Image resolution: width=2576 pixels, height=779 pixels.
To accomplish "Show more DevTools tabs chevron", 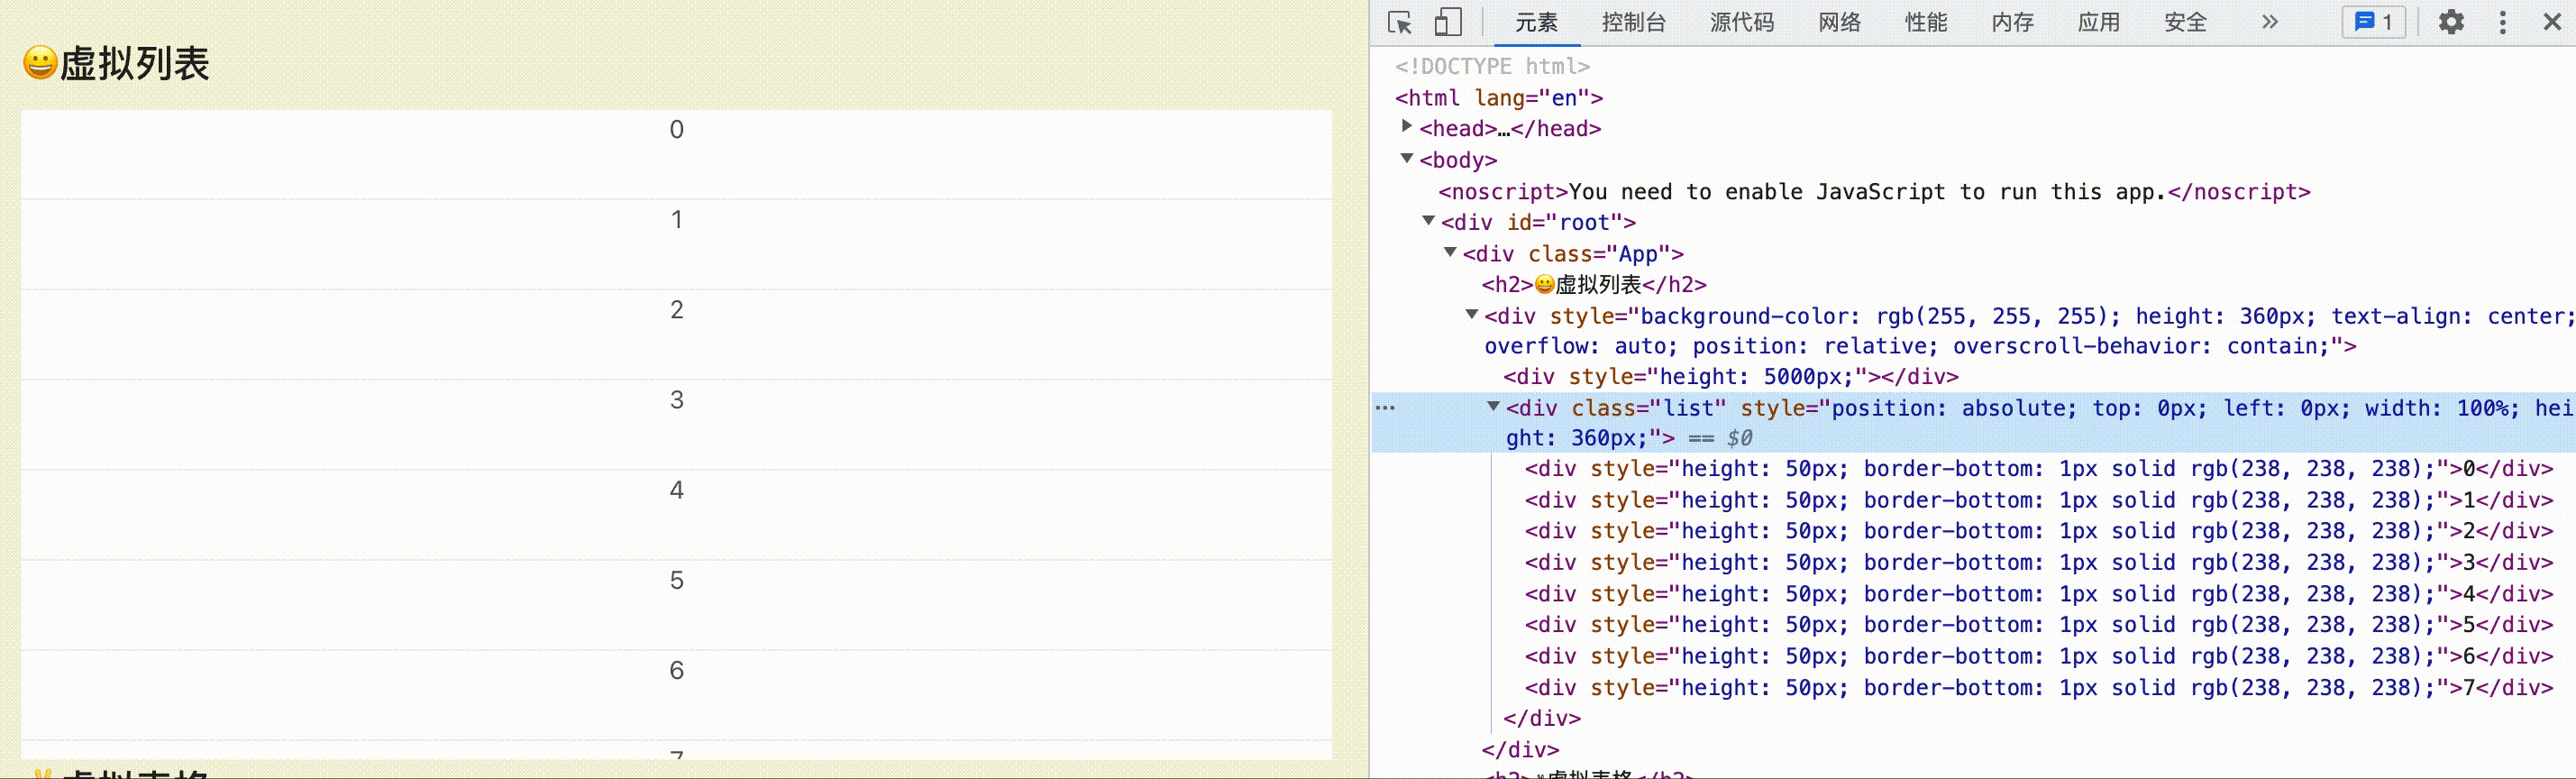I will [2269, 22].
